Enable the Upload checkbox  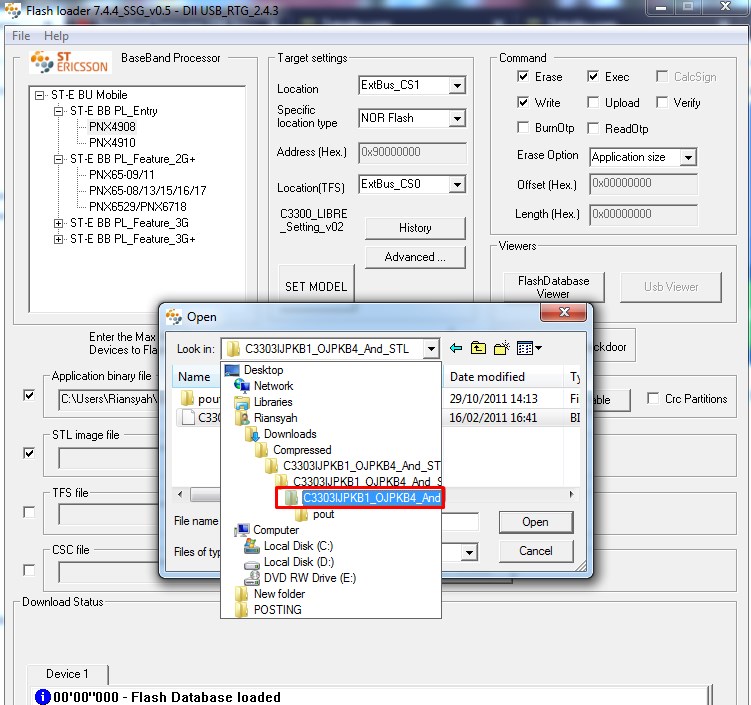(x=593, y=102)
